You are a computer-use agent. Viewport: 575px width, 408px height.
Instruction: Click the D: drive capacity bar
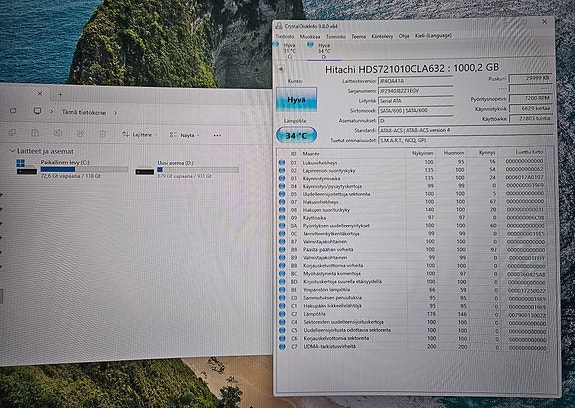click(x=198, y=169)
